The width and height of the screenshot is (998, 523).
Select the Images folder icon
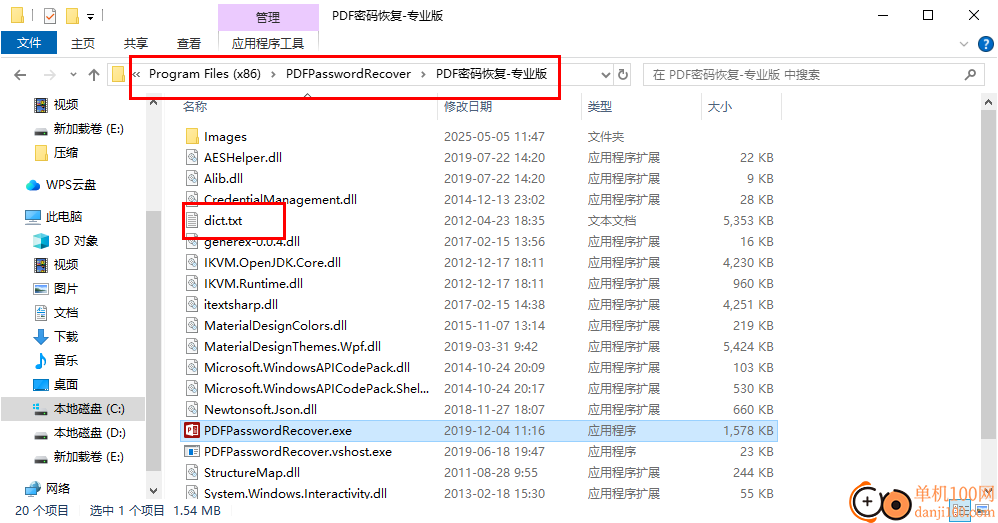[x=192, y=136]
